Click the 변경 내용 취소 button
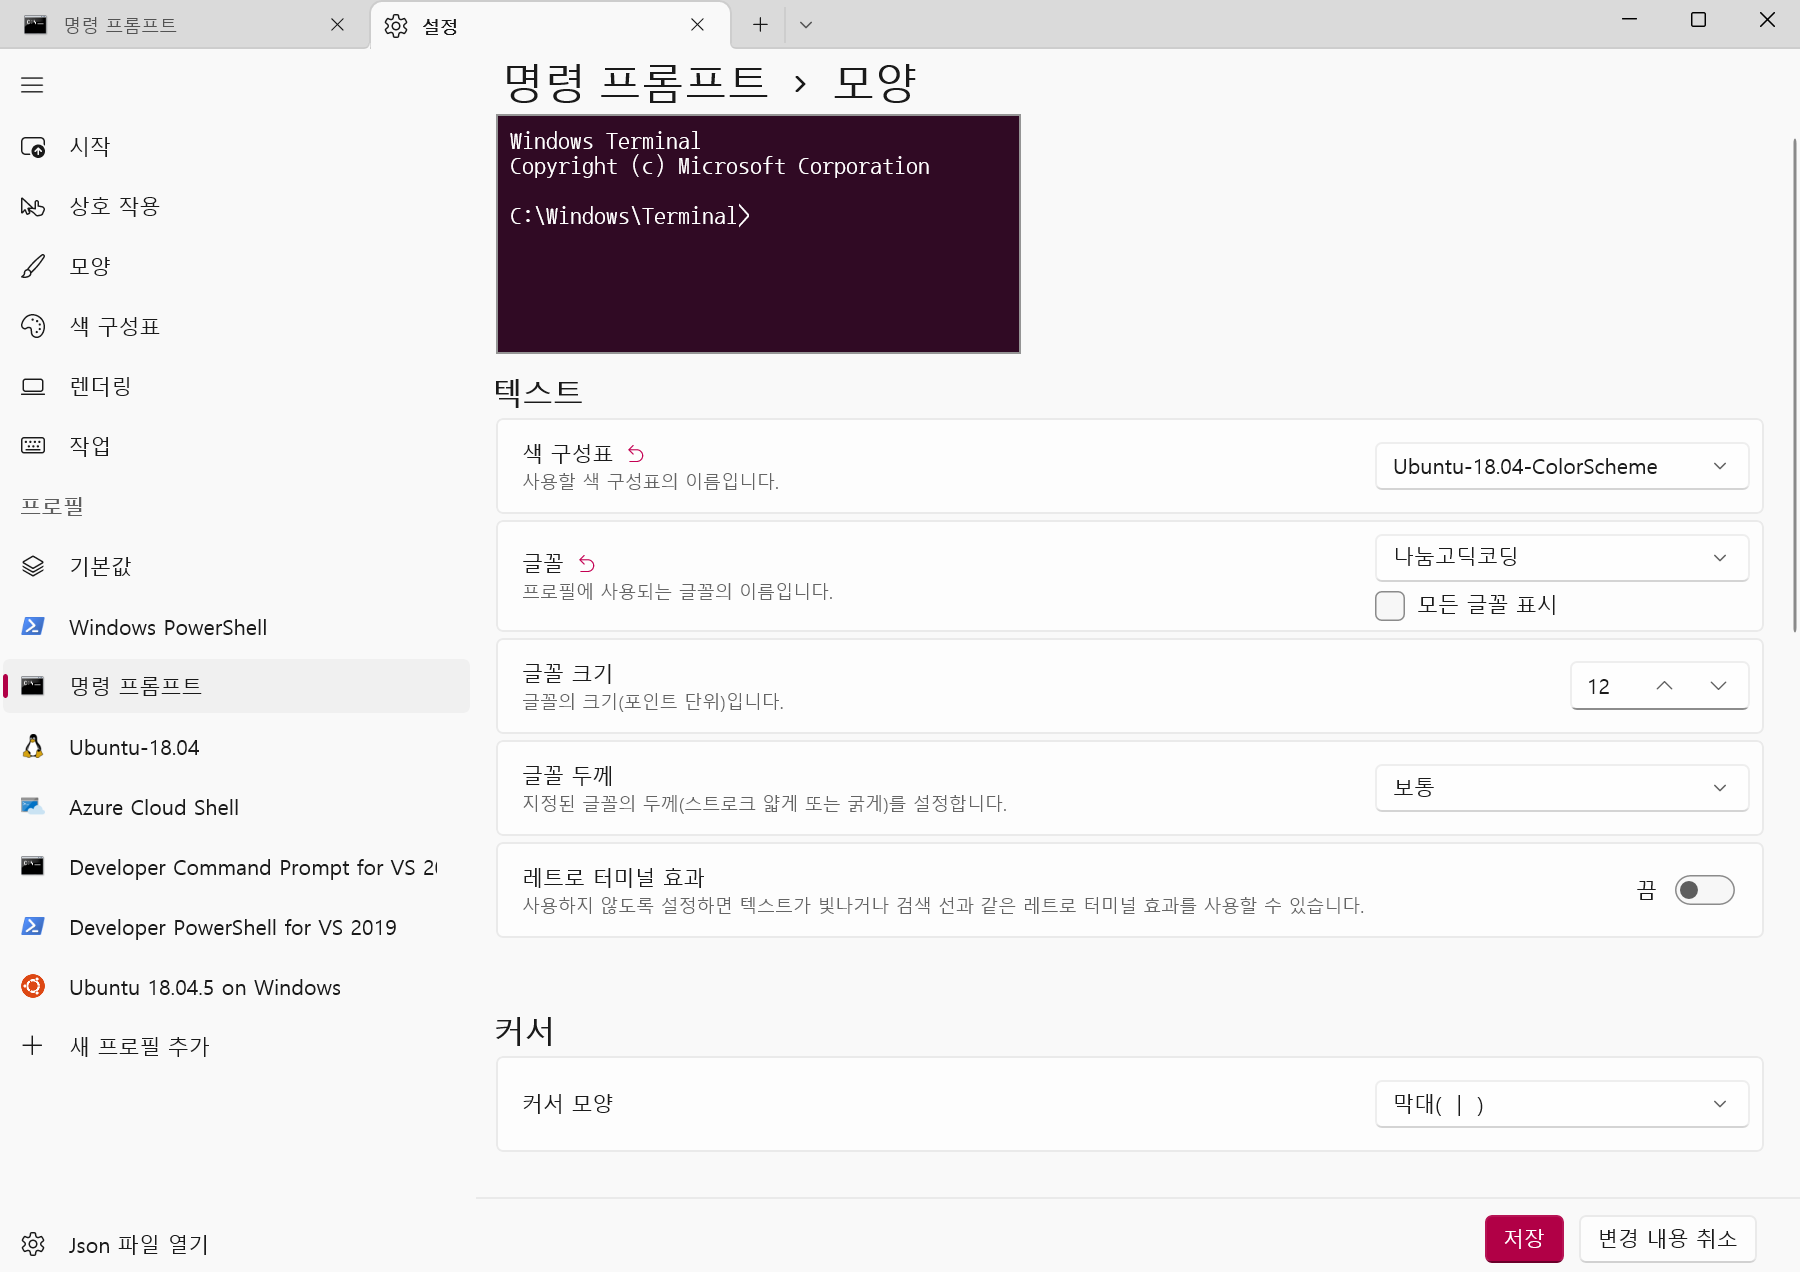The height and width of the screenshot is (1272, 1800). tap(1667, 1239)
